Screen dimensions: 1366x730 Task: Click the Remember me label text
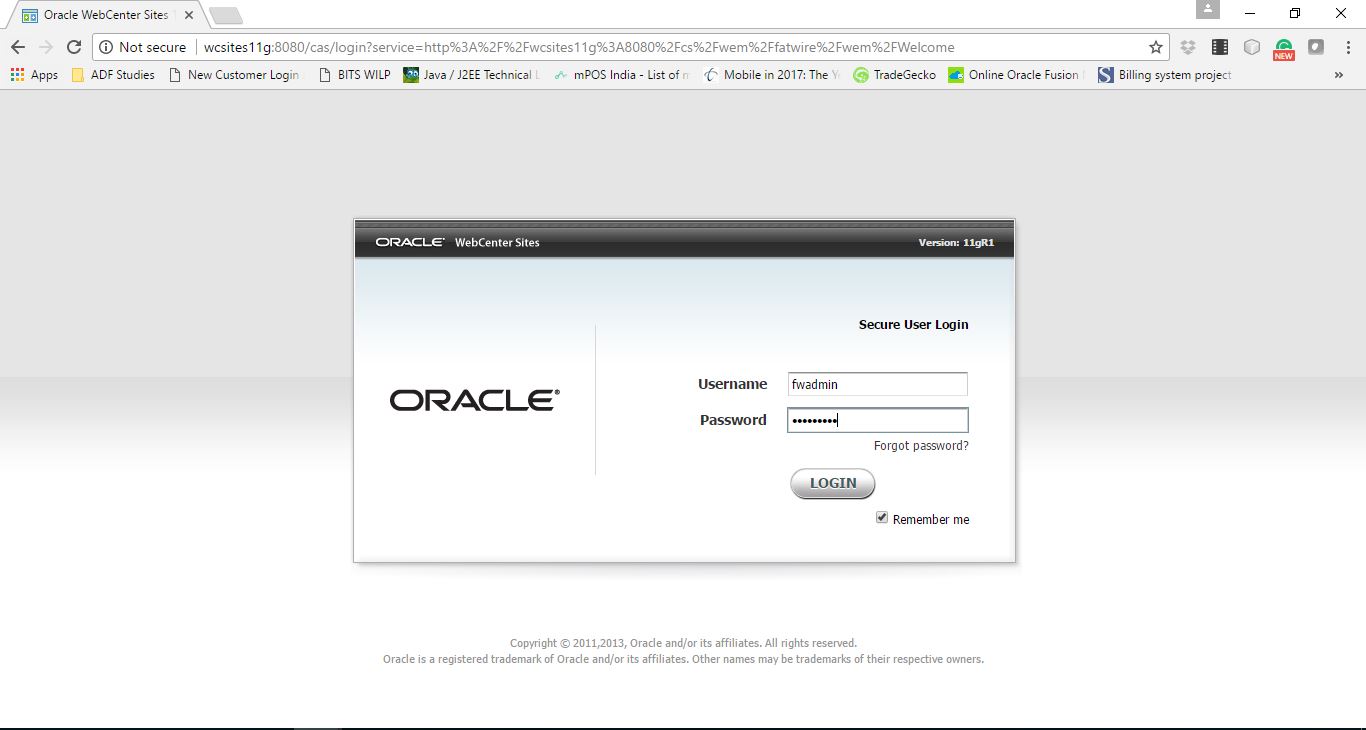(931, 519)
